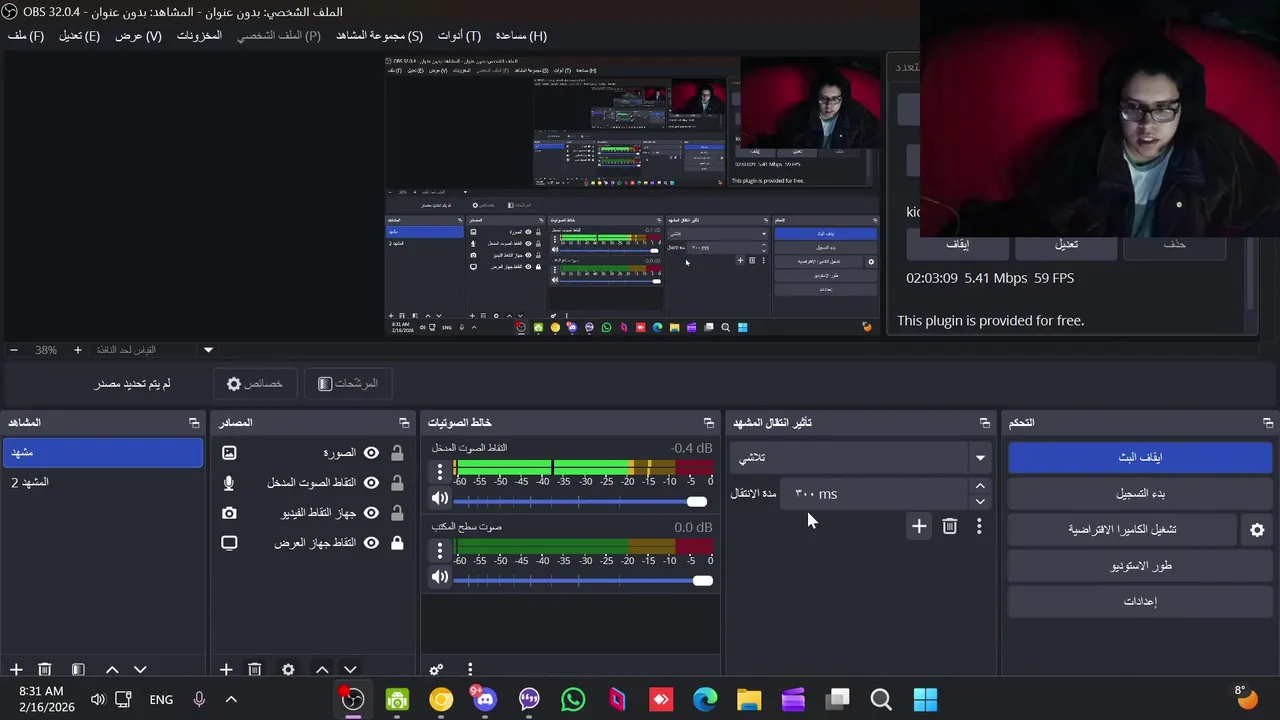This screenshot has width=1280, height=720.
Task: Hide video capture device source eye toggle
Action: 371,513
